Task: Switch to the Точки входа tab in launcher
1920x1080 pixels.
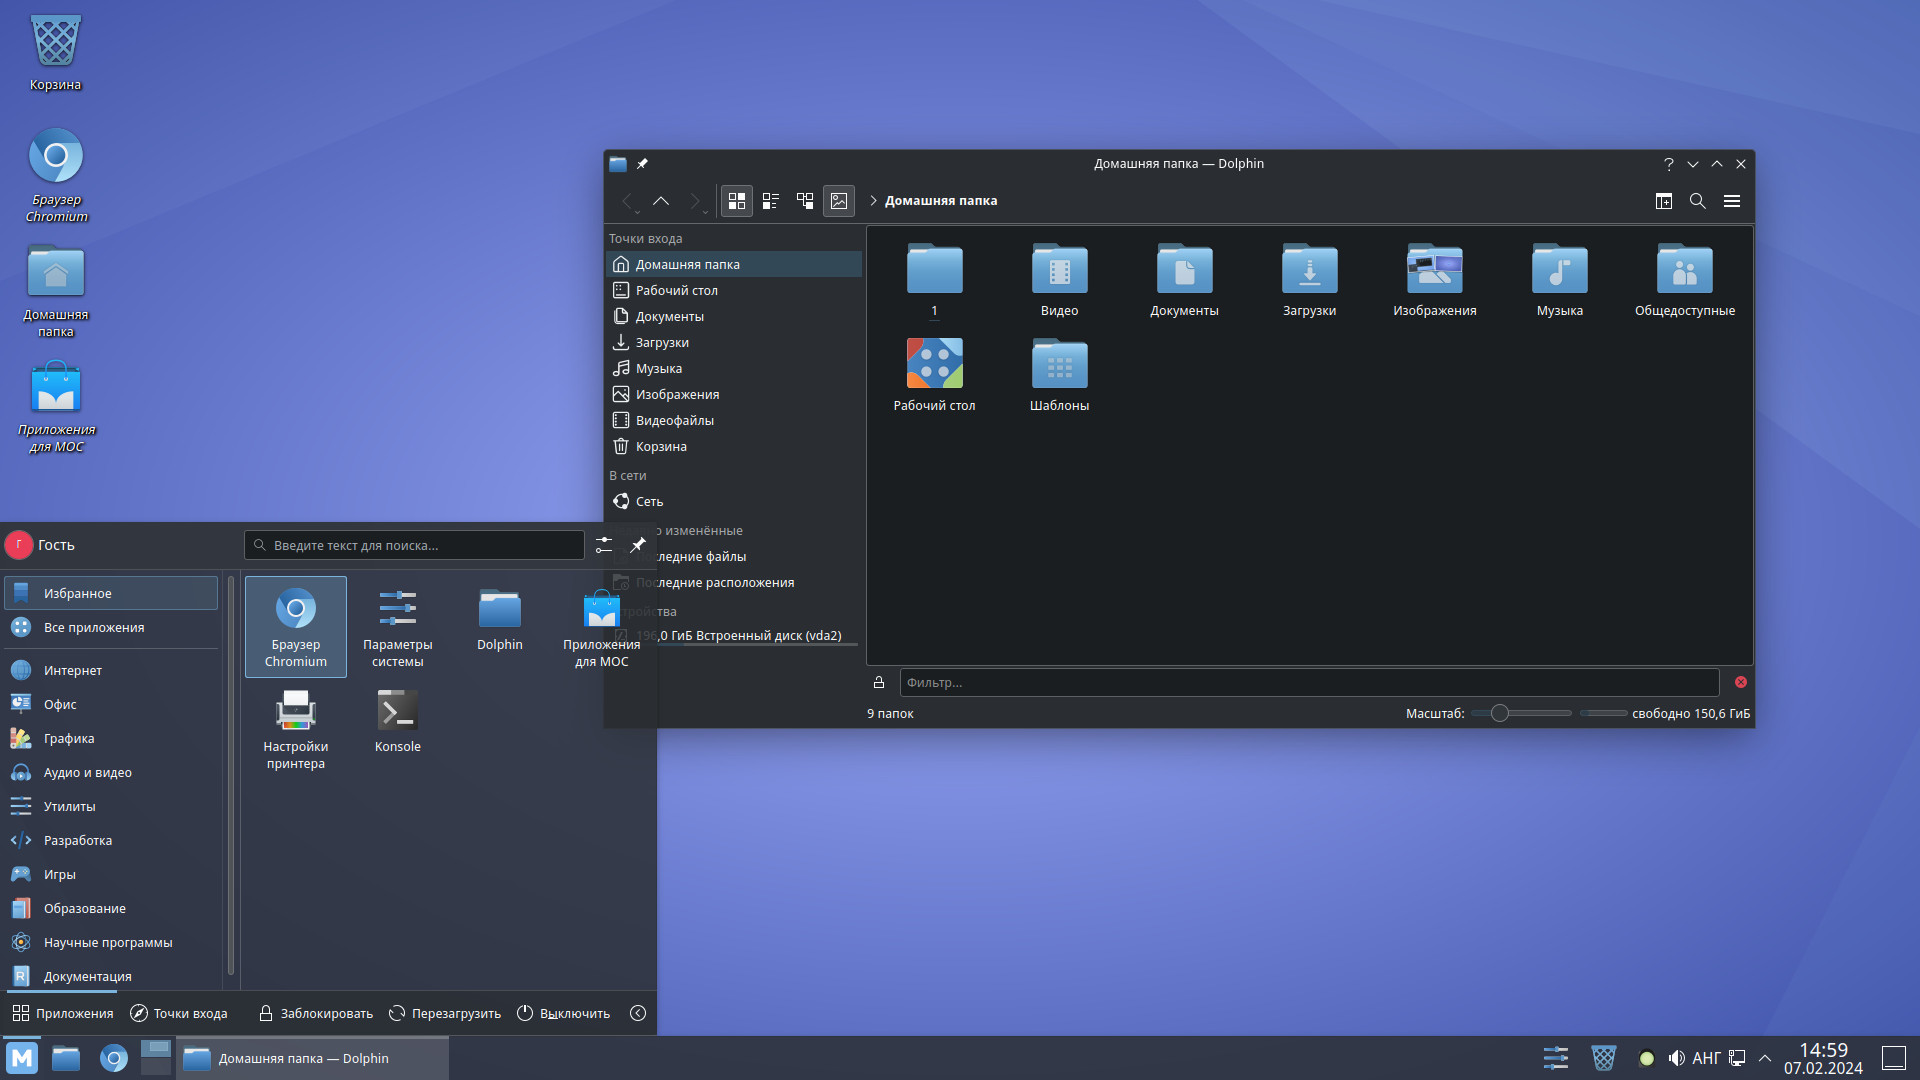Action: point(179,1013)
